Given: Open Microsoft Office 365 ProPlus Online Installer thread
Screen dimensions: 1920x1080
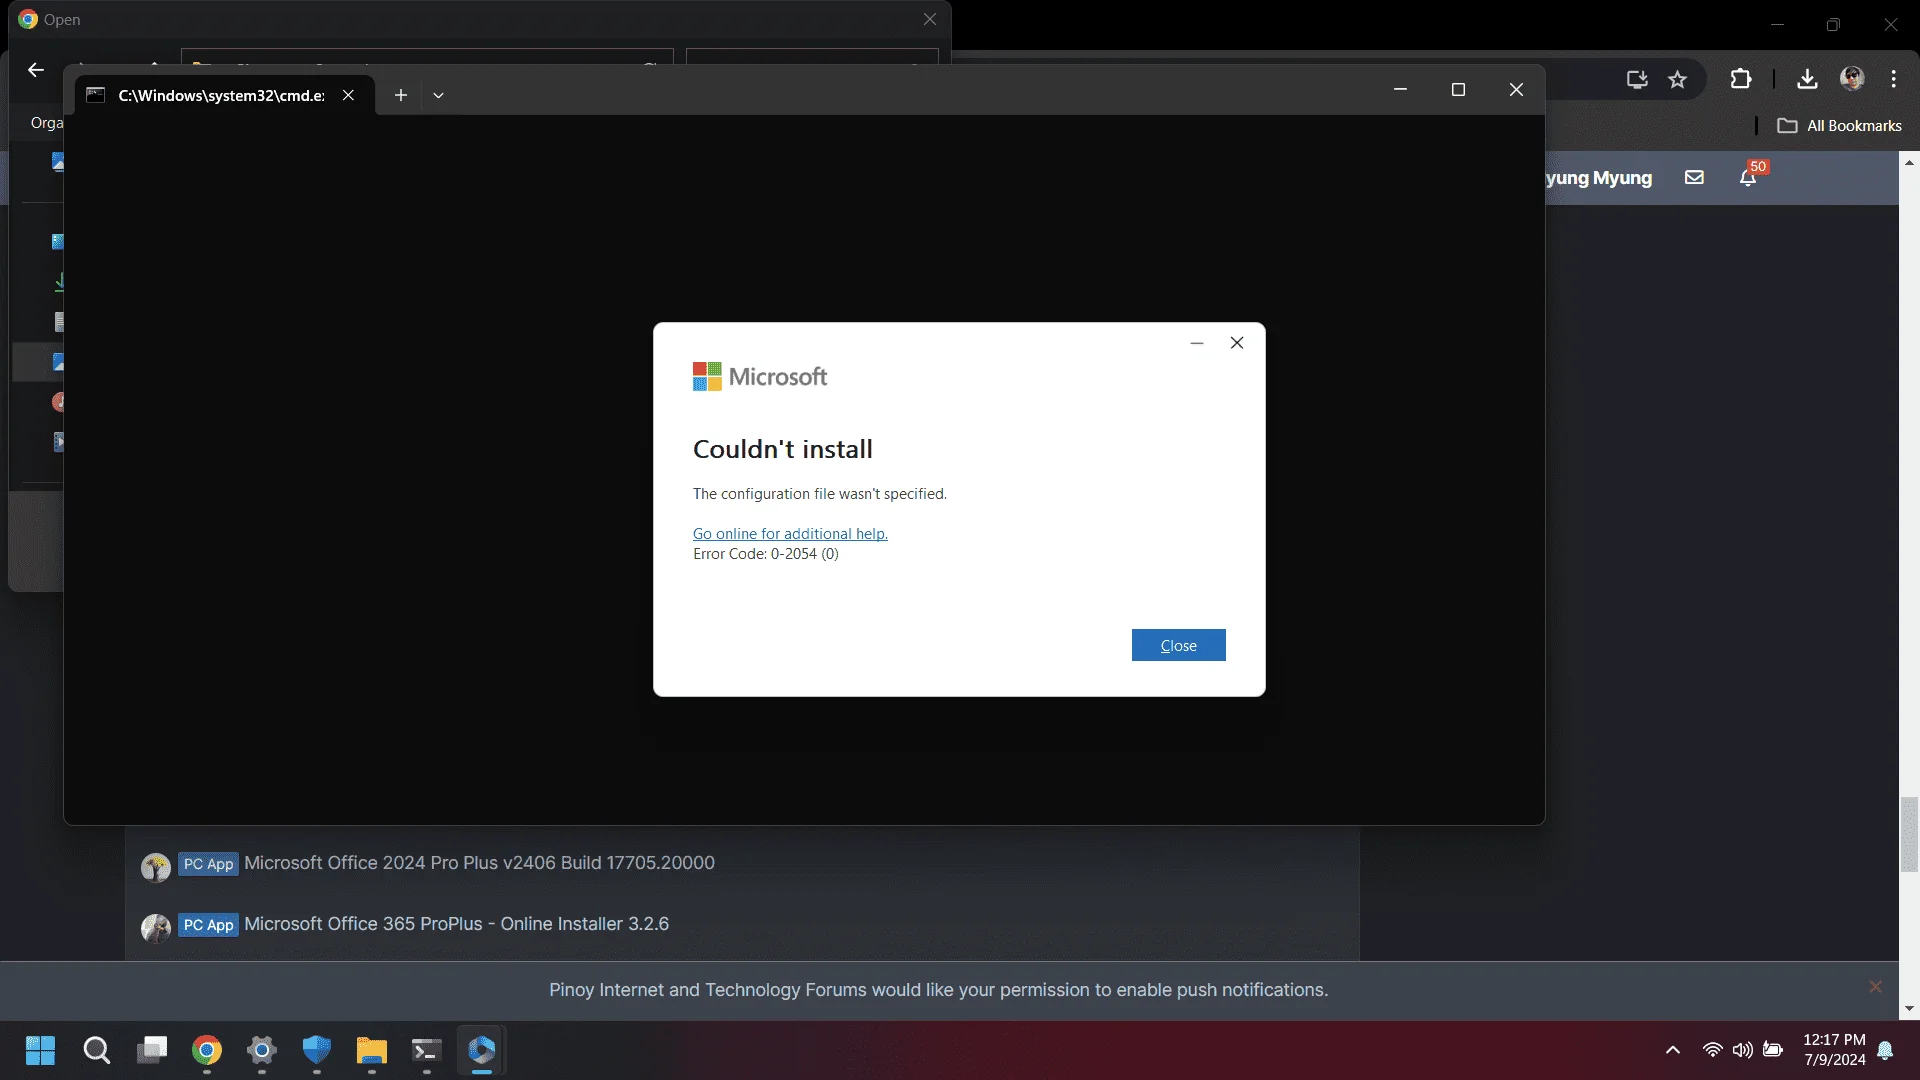Looking at the screenshot, I should 456,924.
